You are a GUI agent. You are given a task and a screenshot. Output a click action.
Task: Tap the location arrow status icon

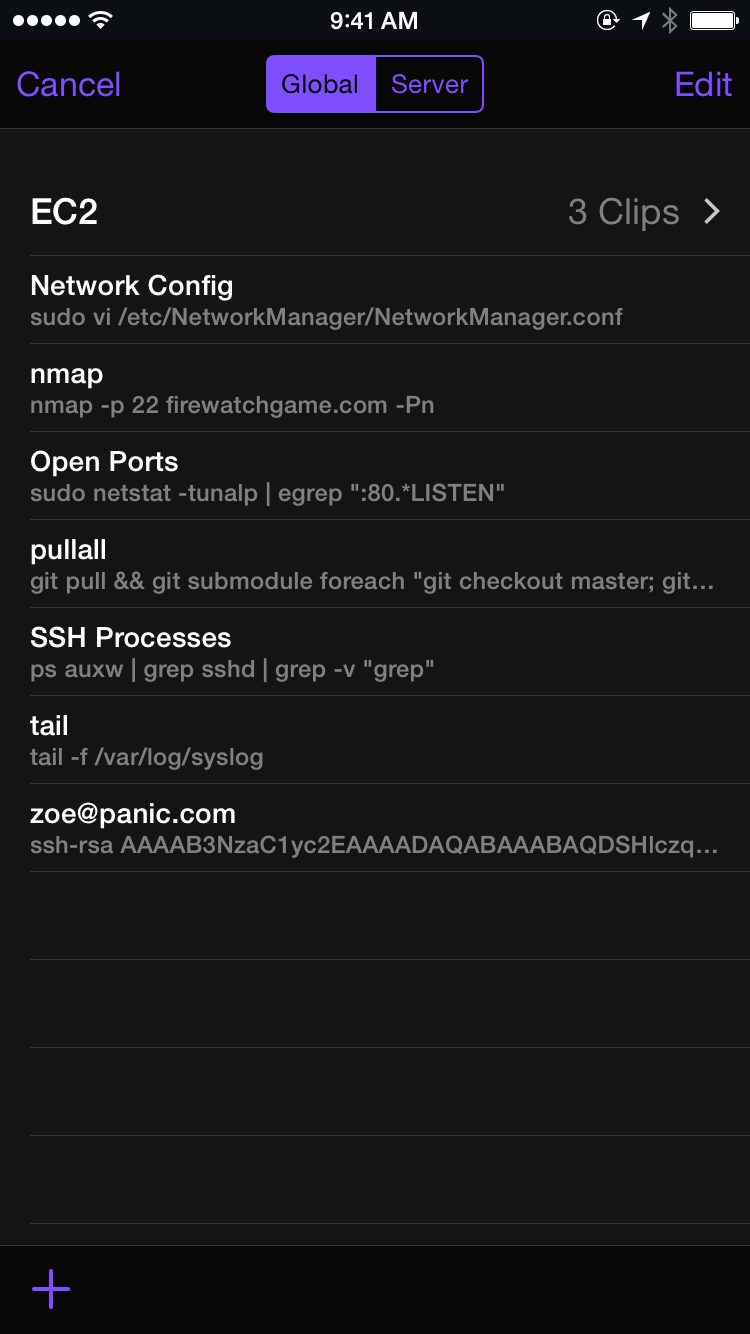pyautogui.click(x=641, y=20)
